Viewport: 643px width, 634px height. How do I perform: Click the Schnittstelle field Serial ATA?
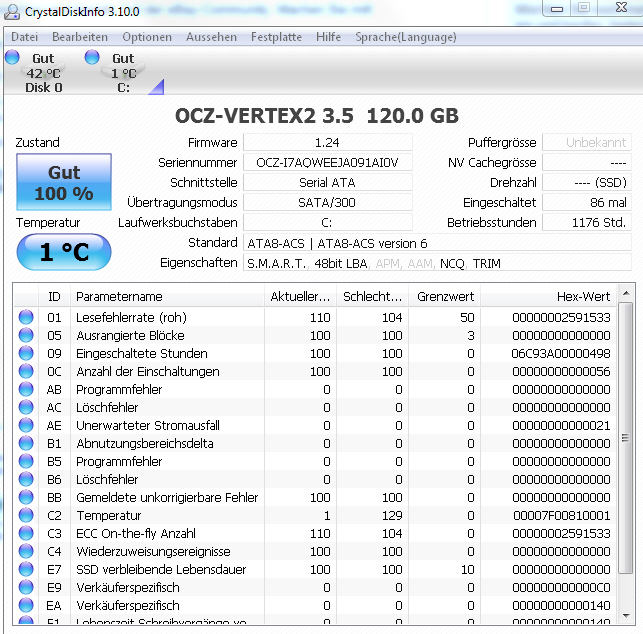[x=327, y=182]
